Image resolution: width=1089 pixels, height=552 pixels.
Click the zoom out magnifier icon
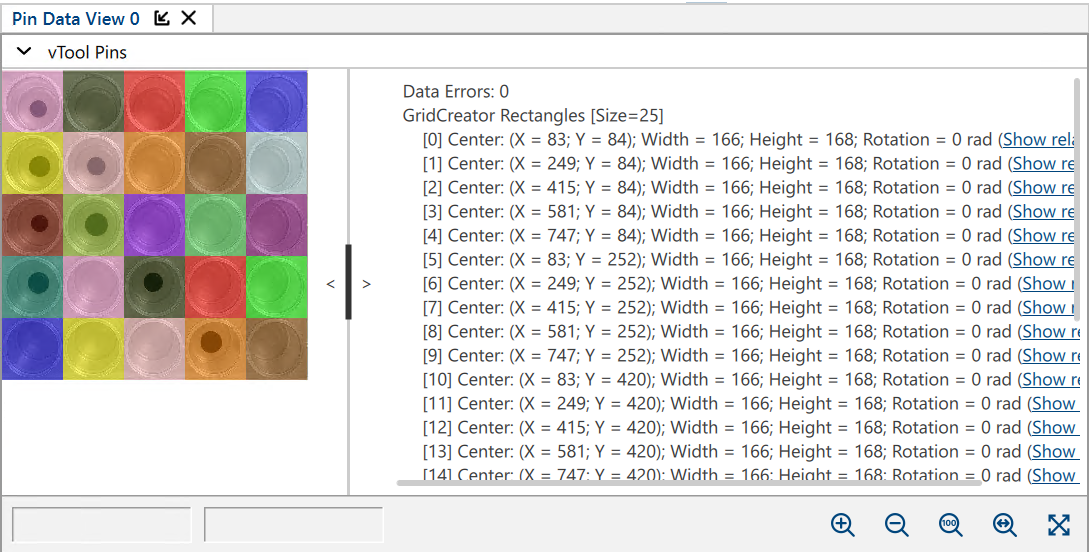point(896,525)
